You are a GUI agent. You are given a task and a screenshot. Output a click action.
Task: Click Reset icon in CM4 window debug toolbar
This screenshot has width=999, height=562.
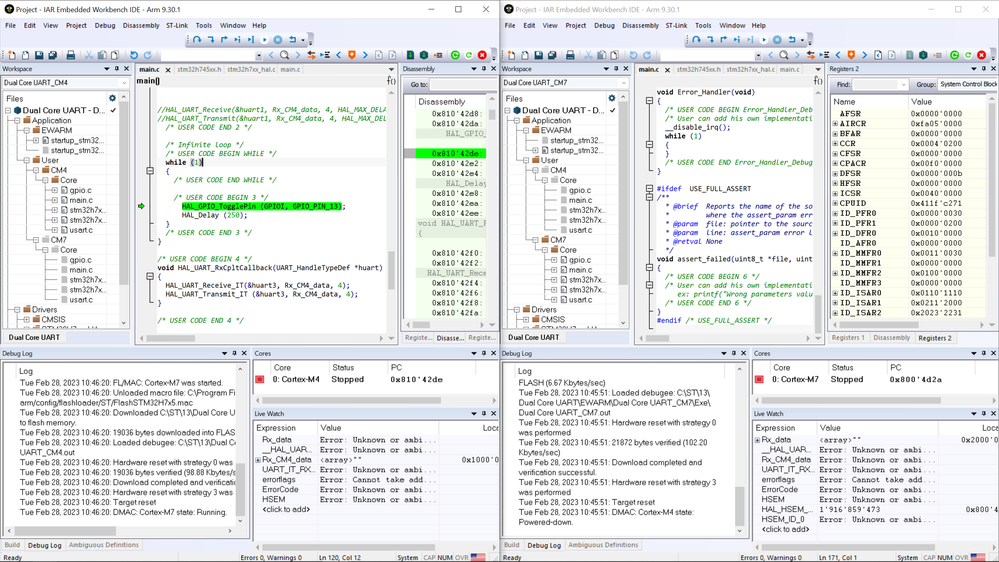pyautogui.click(x=292, y=40)
